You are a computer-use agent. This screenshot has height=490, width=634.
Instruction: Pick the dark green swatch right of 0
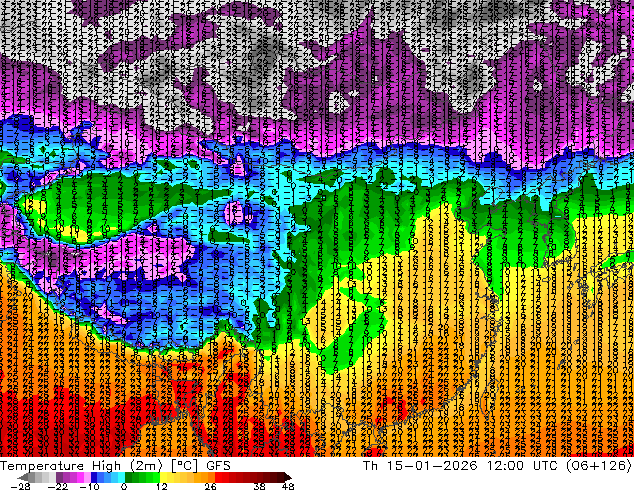point(128,477)
